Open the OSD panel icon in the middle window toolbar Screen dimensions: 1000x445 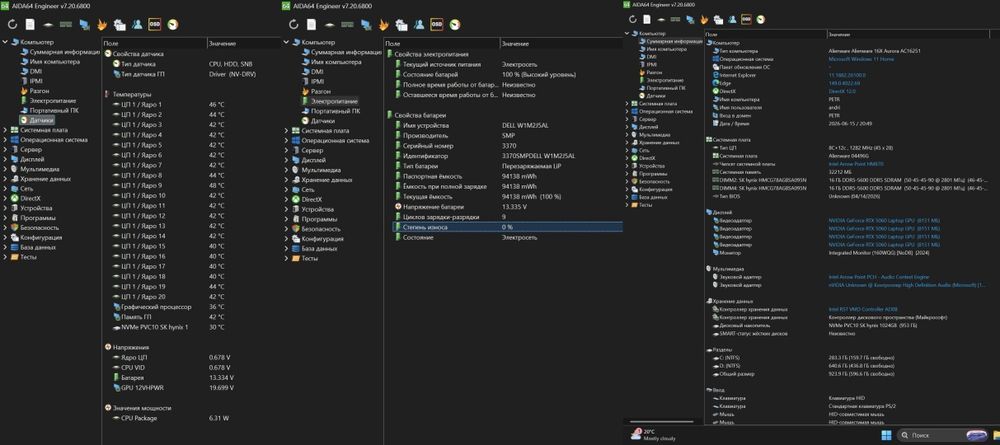point(437,24)
